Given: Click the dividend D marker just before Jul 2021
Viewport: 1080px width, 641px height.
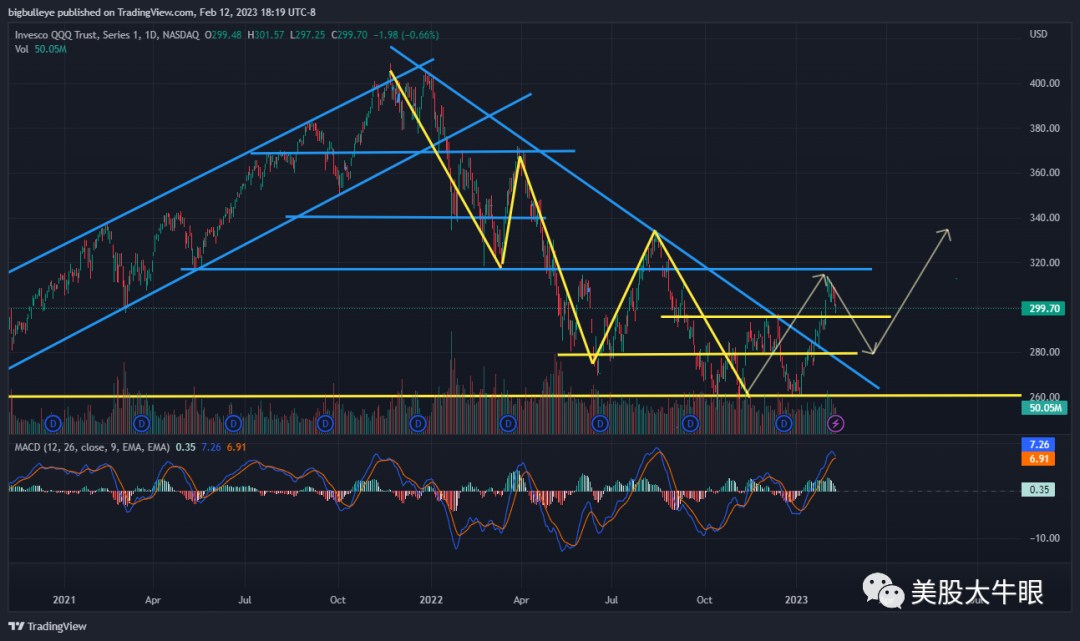Looking at the screenshot, I should pos(233,423).
